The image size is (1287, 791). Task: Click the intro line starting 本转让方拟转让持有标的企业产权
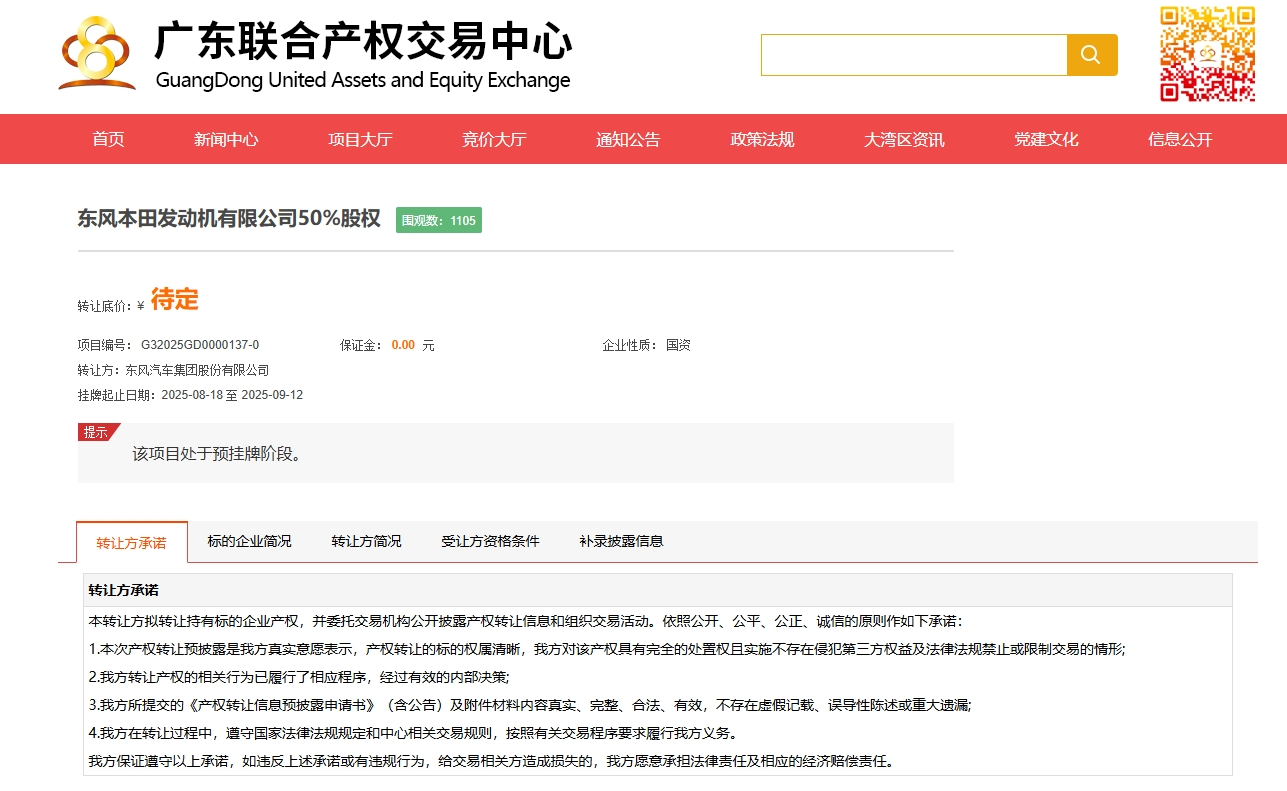click(526, 621)
